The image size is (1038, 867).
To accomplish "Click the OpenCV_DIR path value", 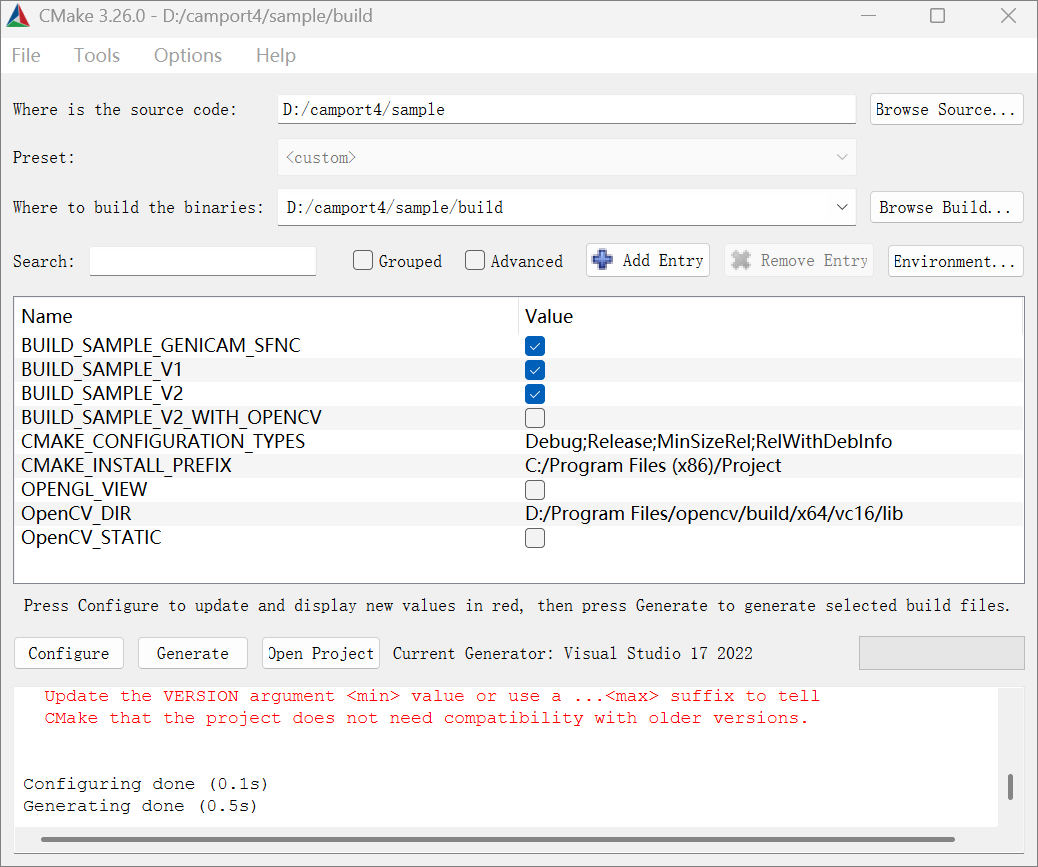I will (714, 514).
